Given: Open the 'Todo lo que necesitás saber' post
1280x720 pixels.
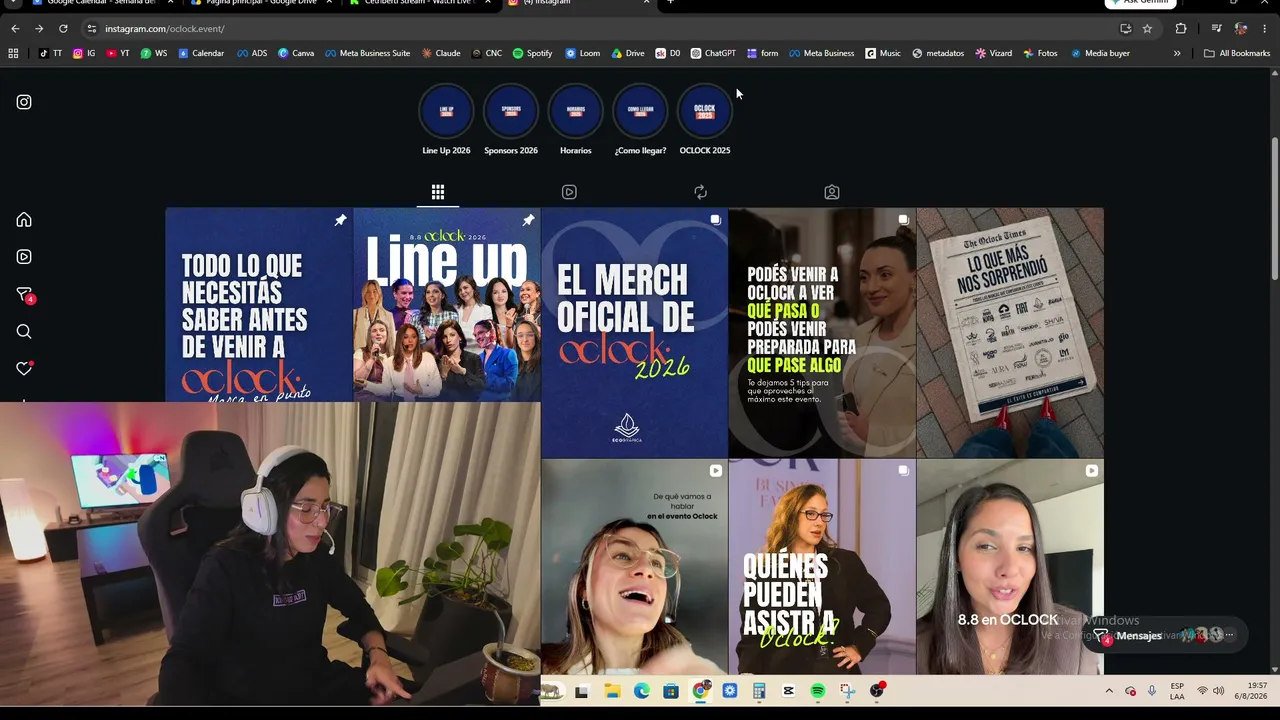Looking at the screenshot, I should coord(259,305).
